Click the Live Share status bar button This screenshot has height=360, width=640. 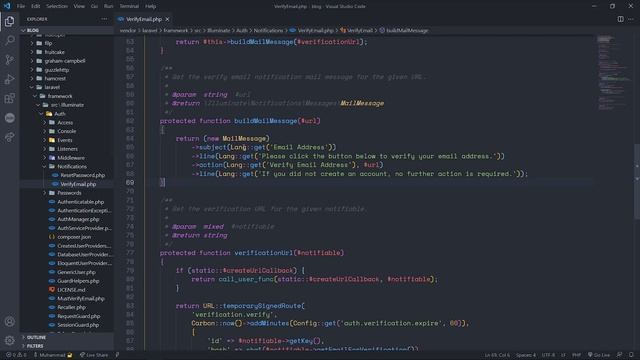(x=94, y=355)
